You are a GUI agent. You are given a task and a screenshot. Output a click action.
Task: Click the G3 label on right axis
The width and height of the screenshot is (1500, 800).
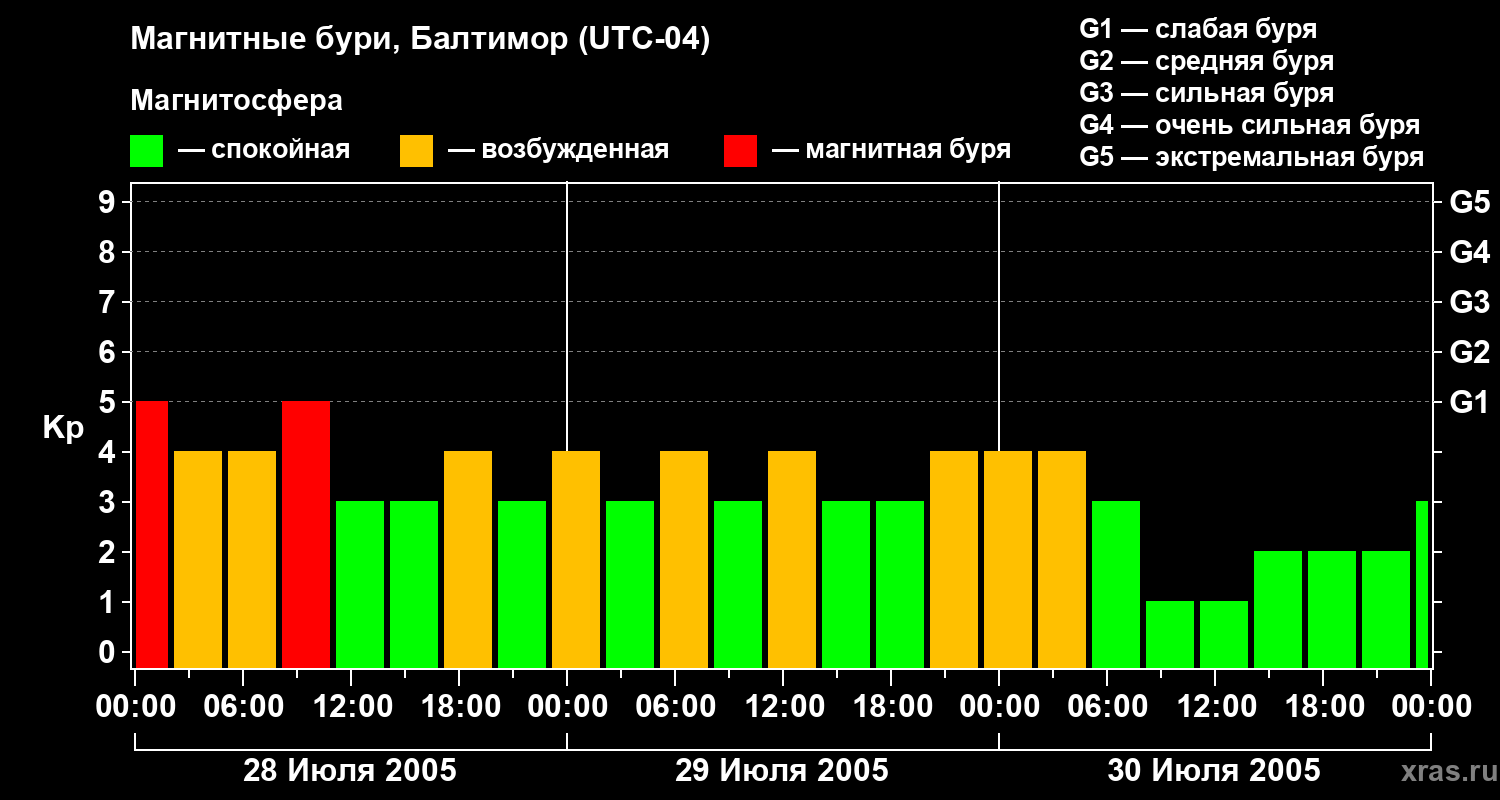coord(1469,302)
